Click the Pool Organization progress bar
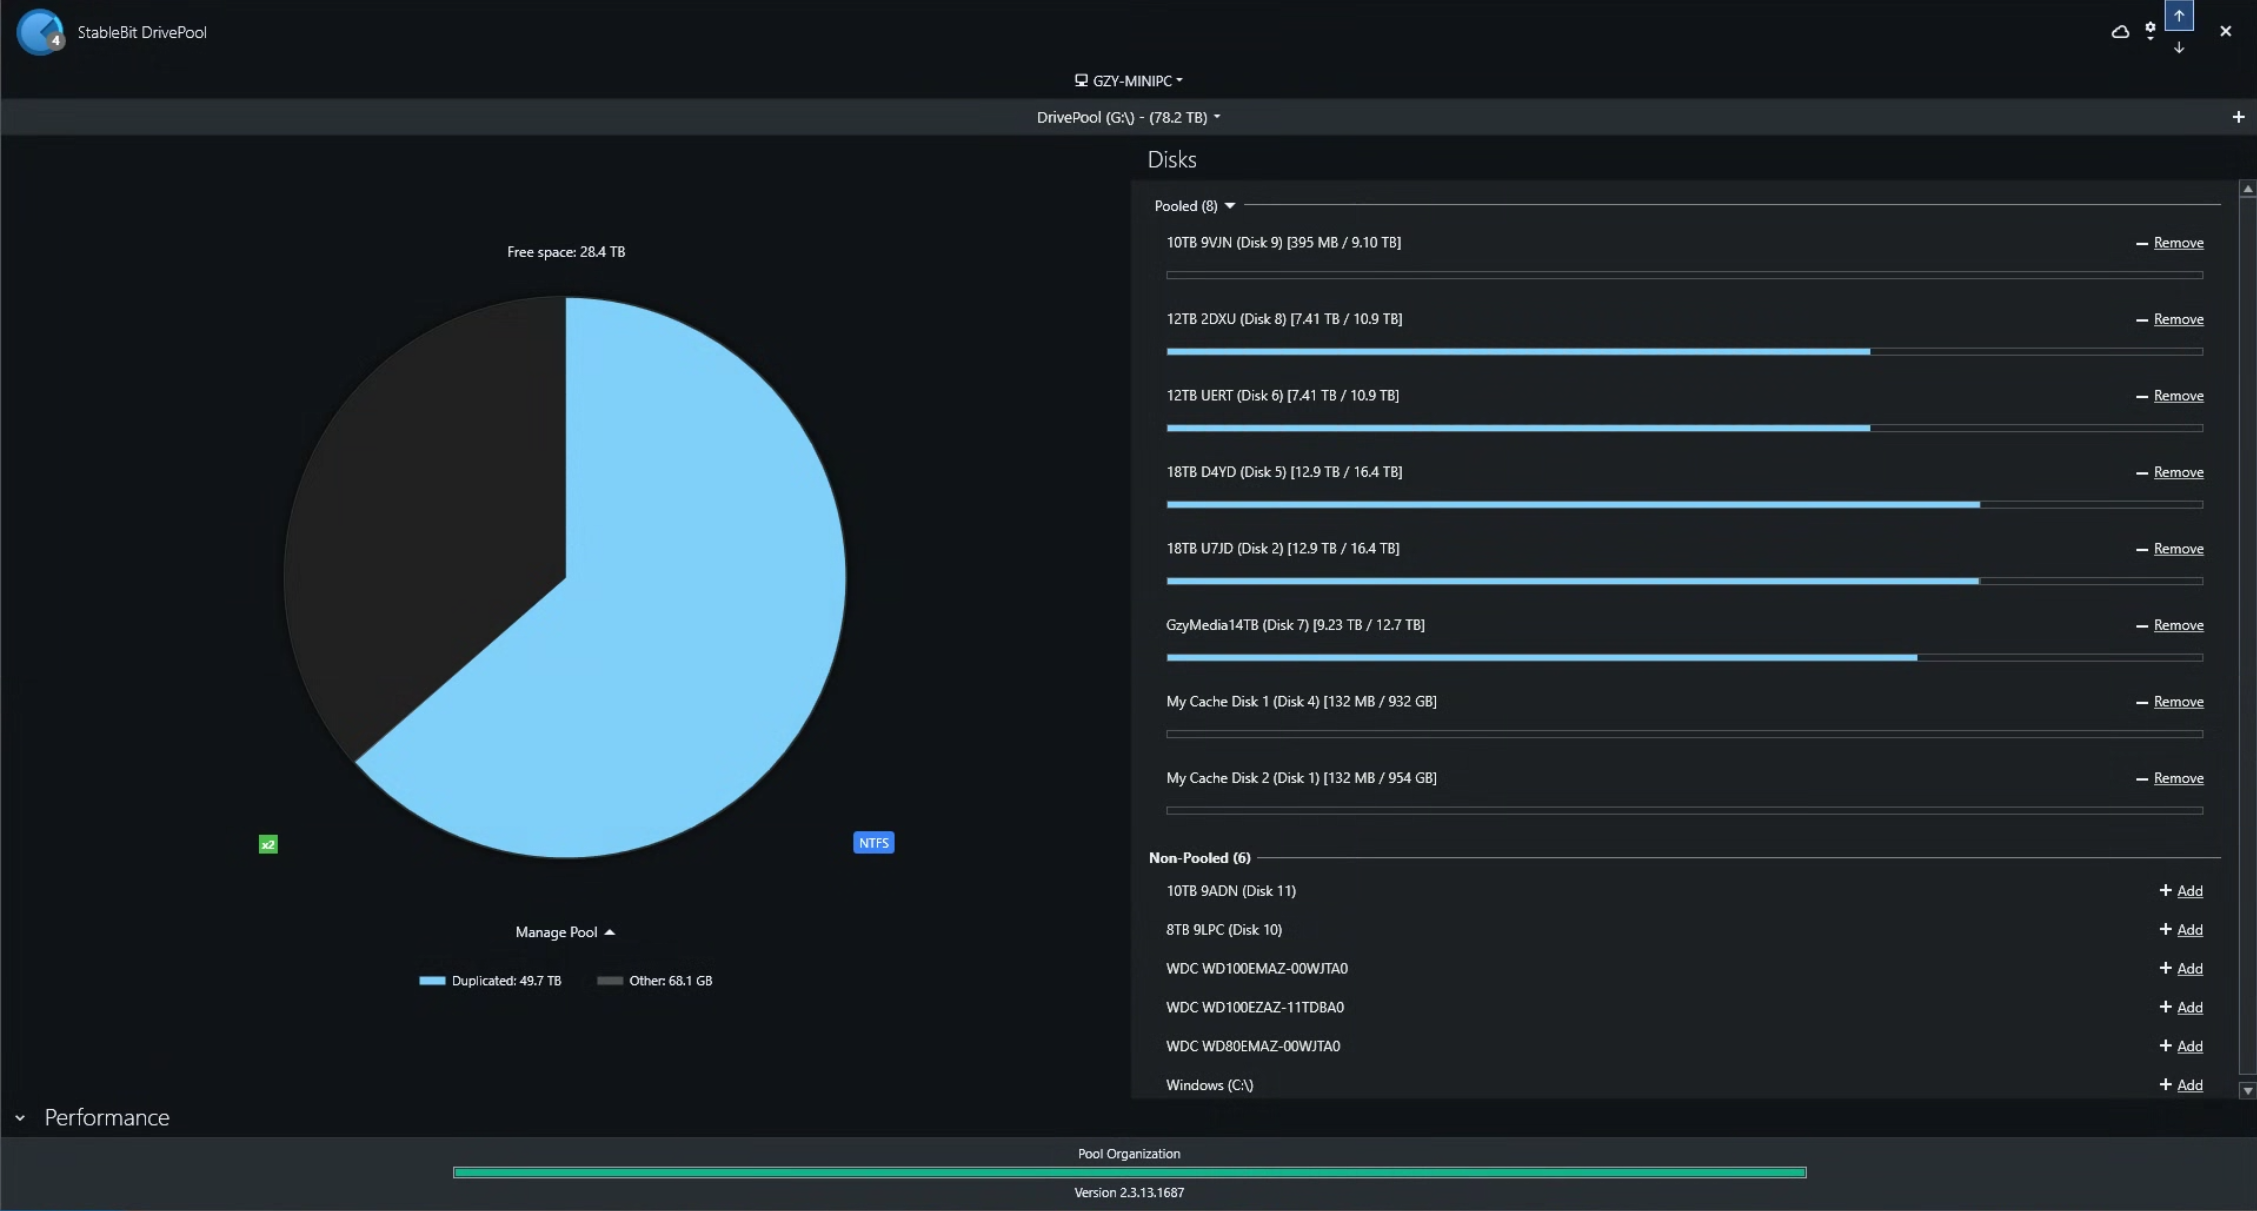The image size is (2257, 1211). [1129, 1172]
